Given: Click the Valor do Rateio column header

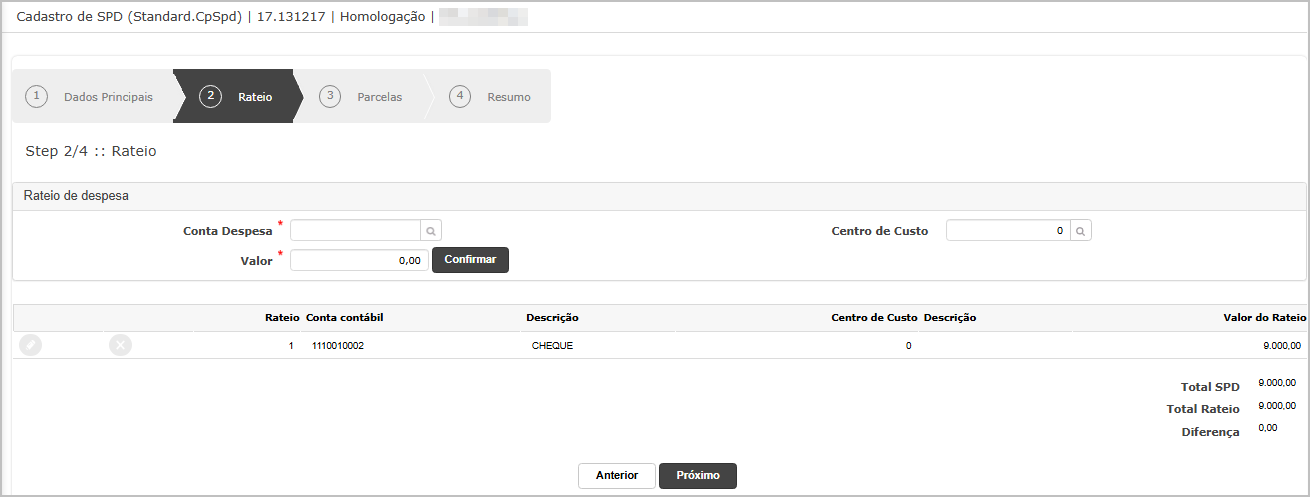Looking at the screenshot, I should tap(1264, 318).
